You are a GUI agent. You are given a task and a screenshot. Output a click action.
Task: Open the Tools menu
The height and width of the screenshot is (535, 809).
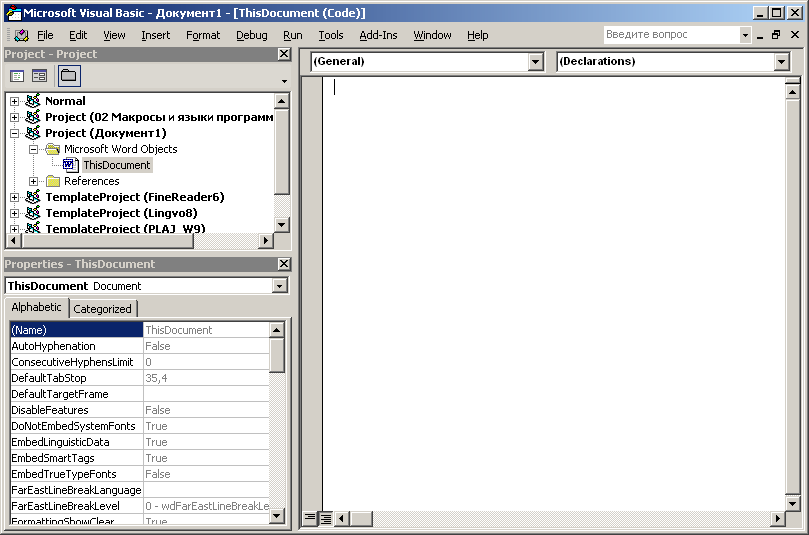coord(331,35)
